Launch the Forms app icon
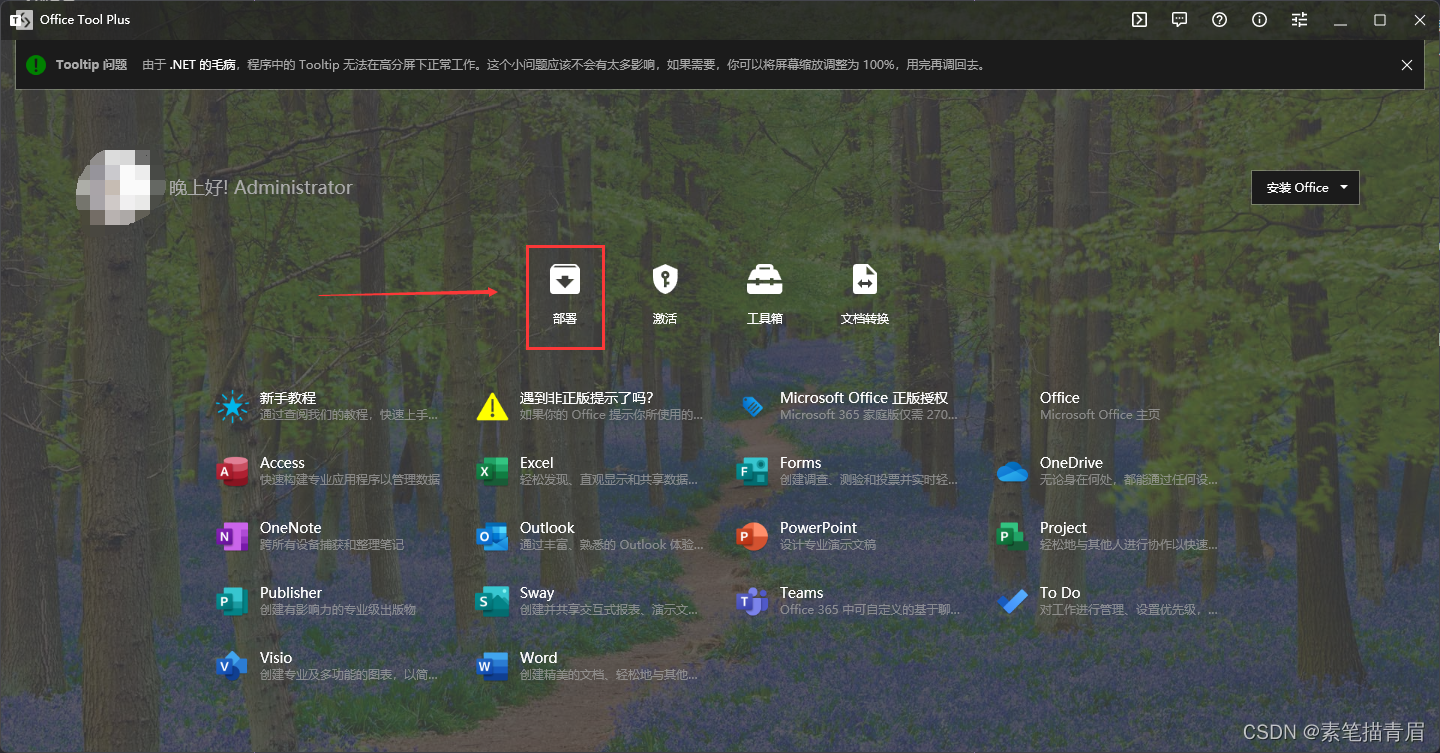 (x=752, y=471)
